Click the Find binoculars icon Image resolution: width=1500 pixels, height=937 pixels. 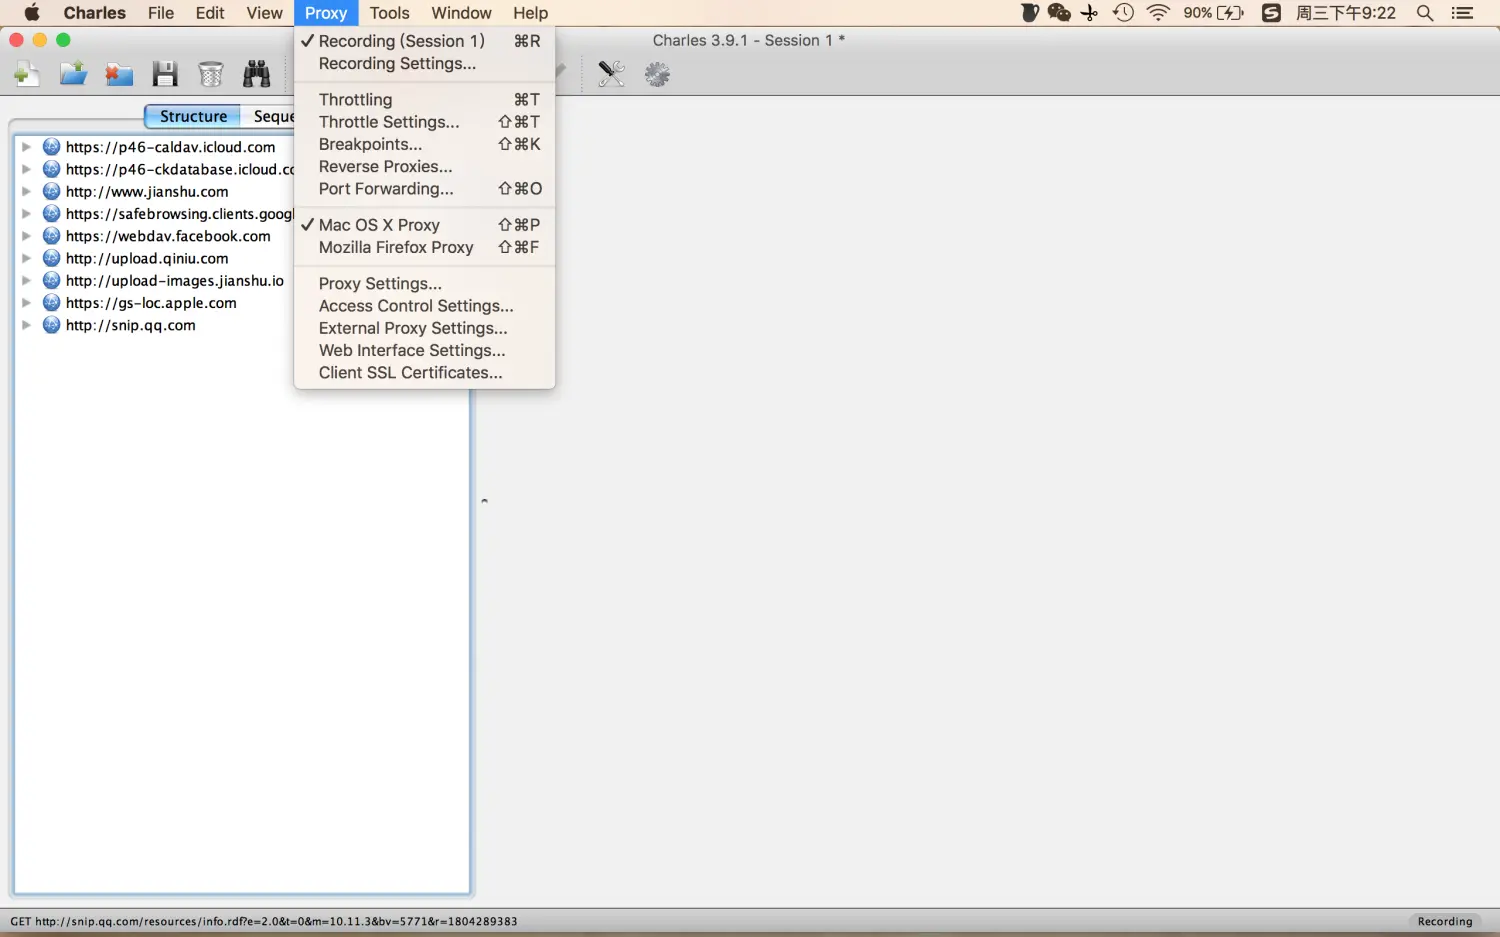pyautogui.click(x=257, y=74)
